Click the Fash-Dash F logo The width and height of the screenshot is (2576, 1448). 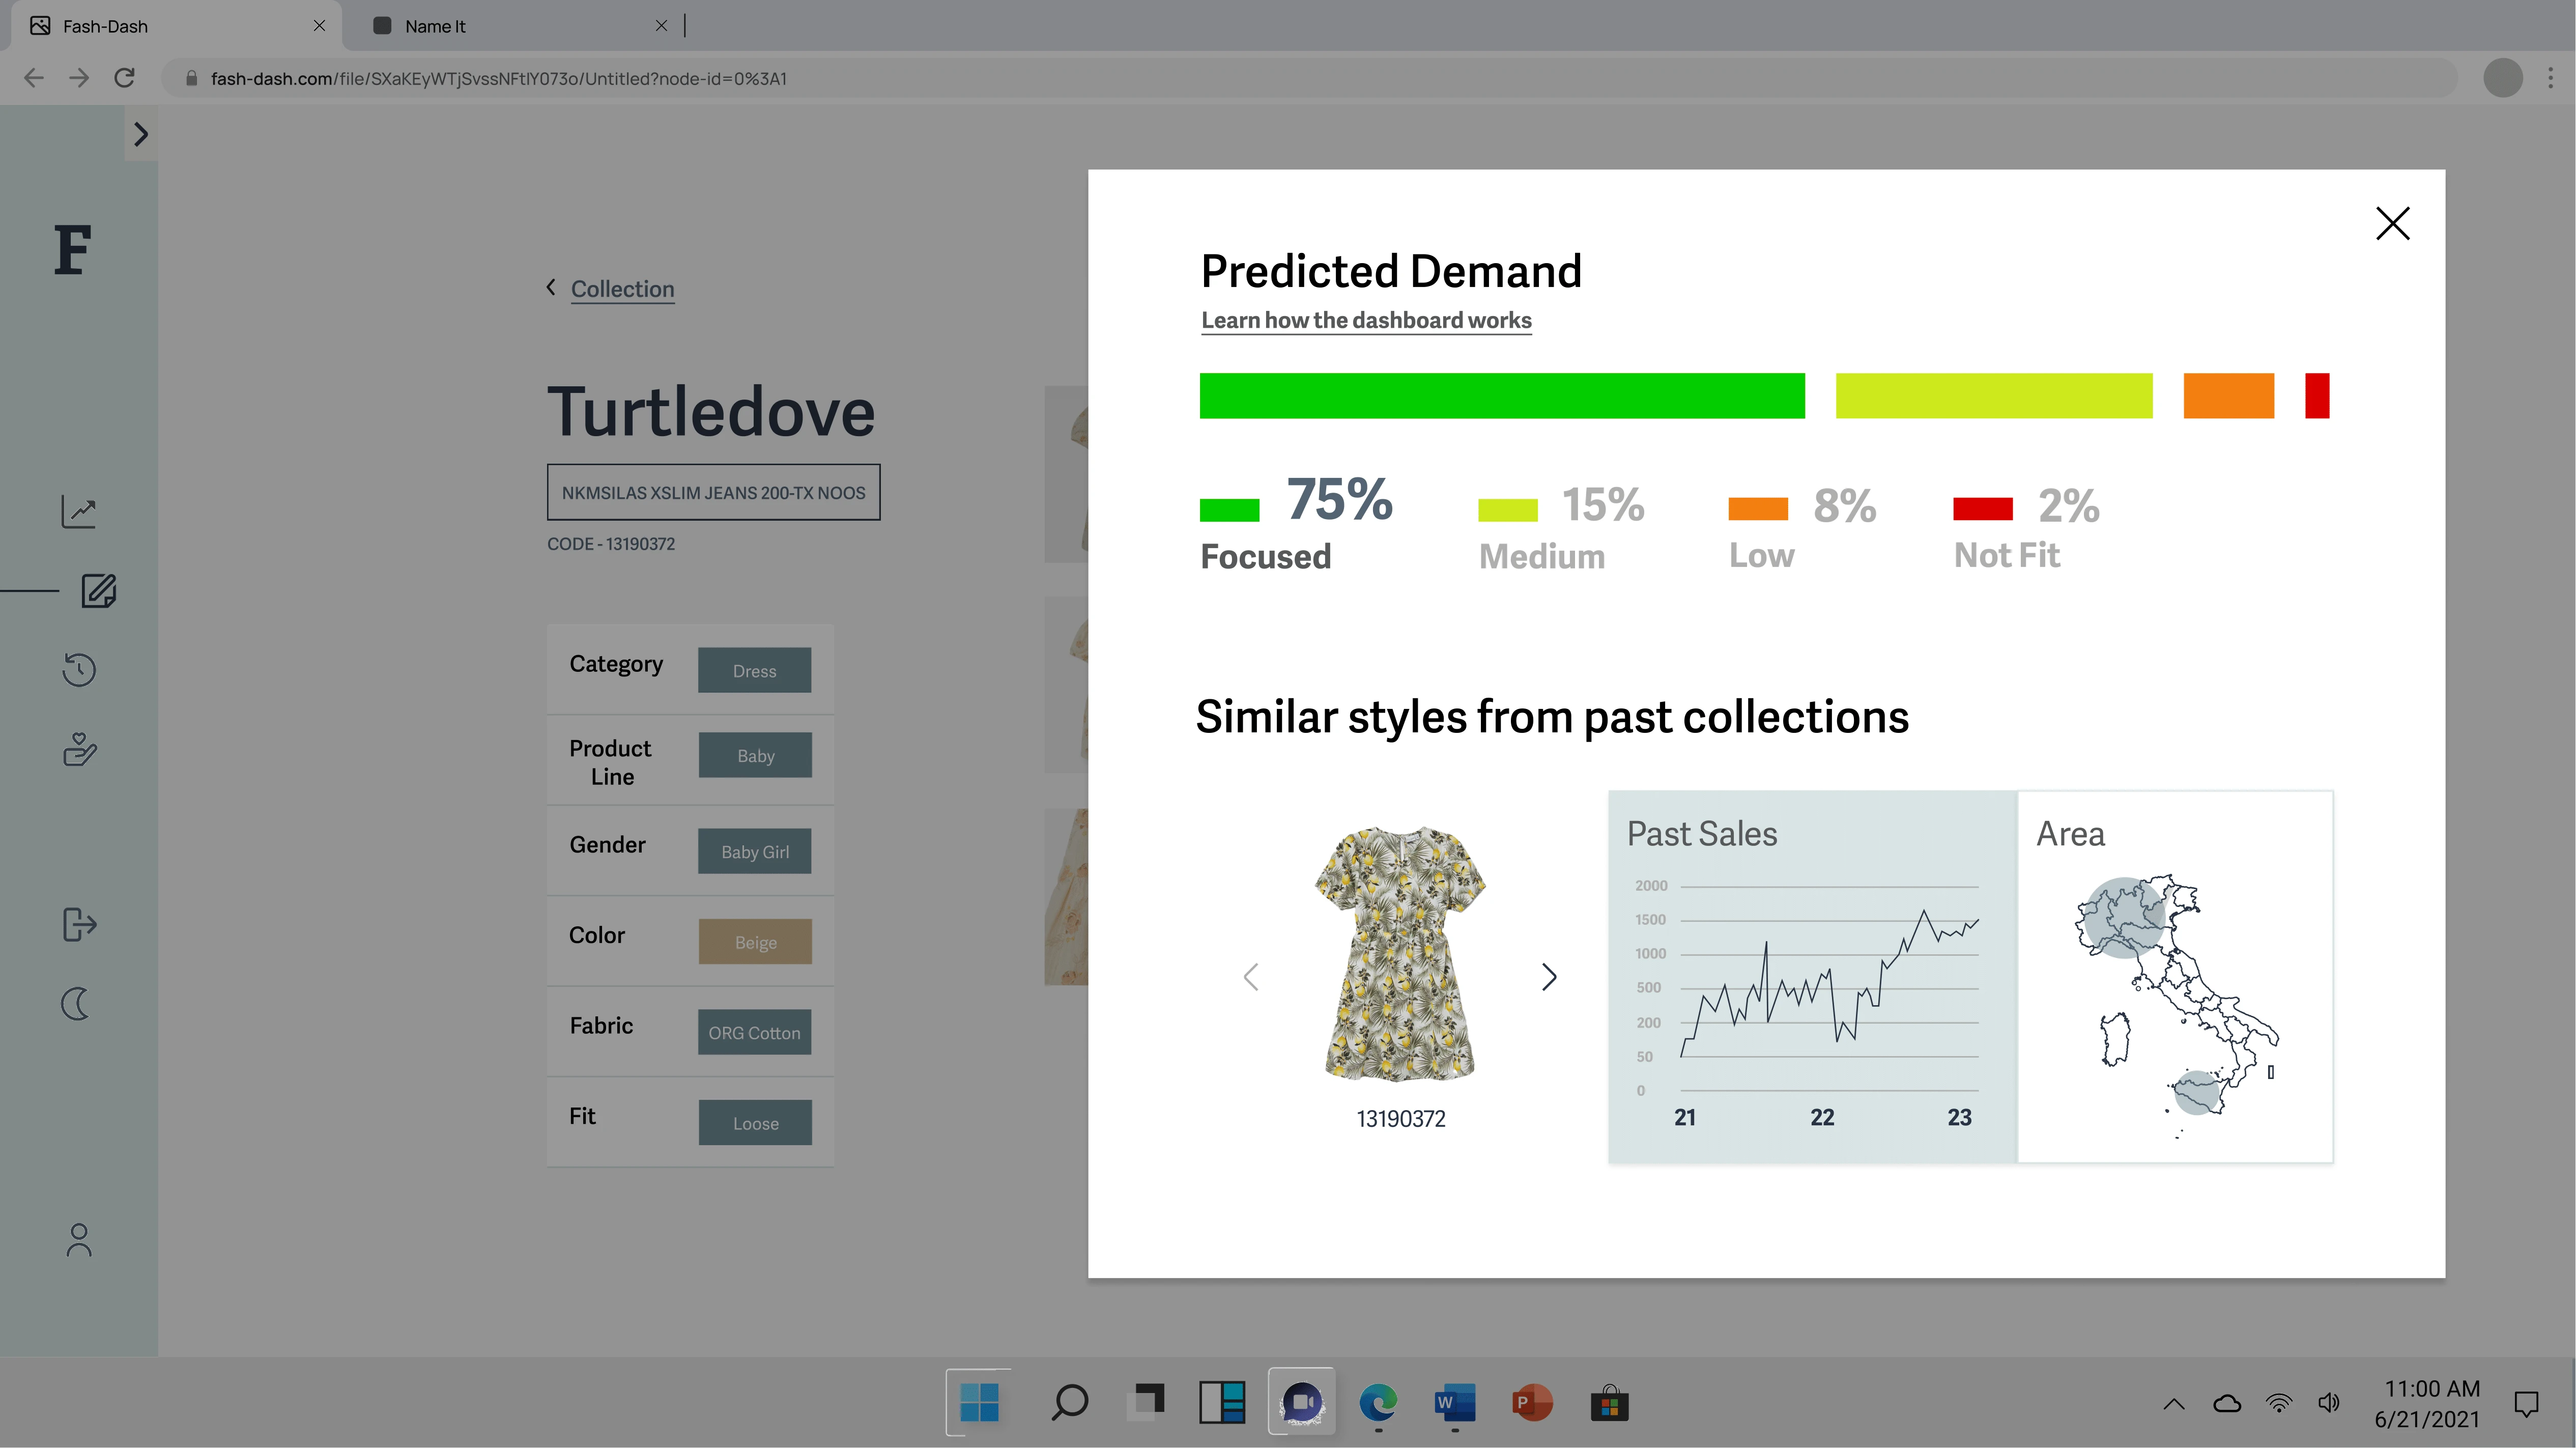pyautogui.click(x=73, y=250)
